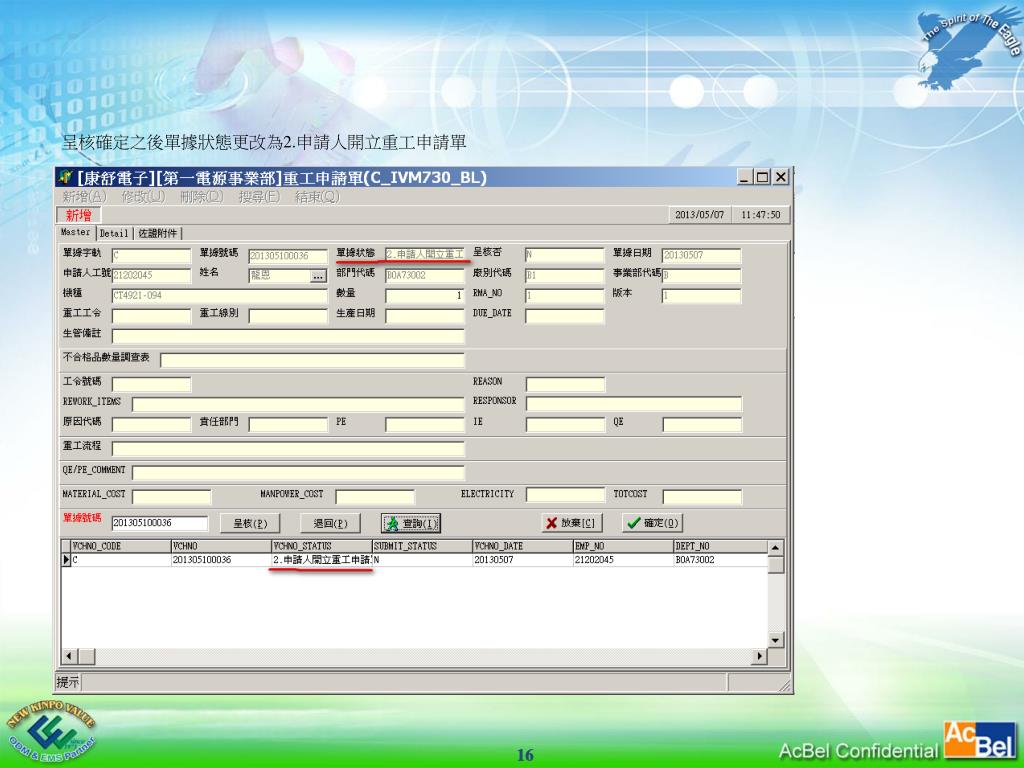Click the grid scrollbar down arrow
Screen dimensions: 1024x768
775,640
